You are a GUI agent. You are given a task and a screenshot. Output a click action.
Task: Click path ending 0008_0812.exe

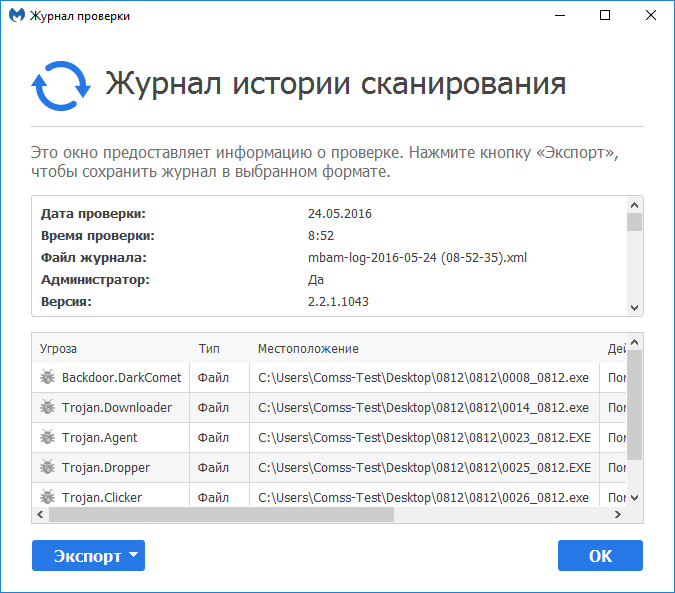point(423,377)
